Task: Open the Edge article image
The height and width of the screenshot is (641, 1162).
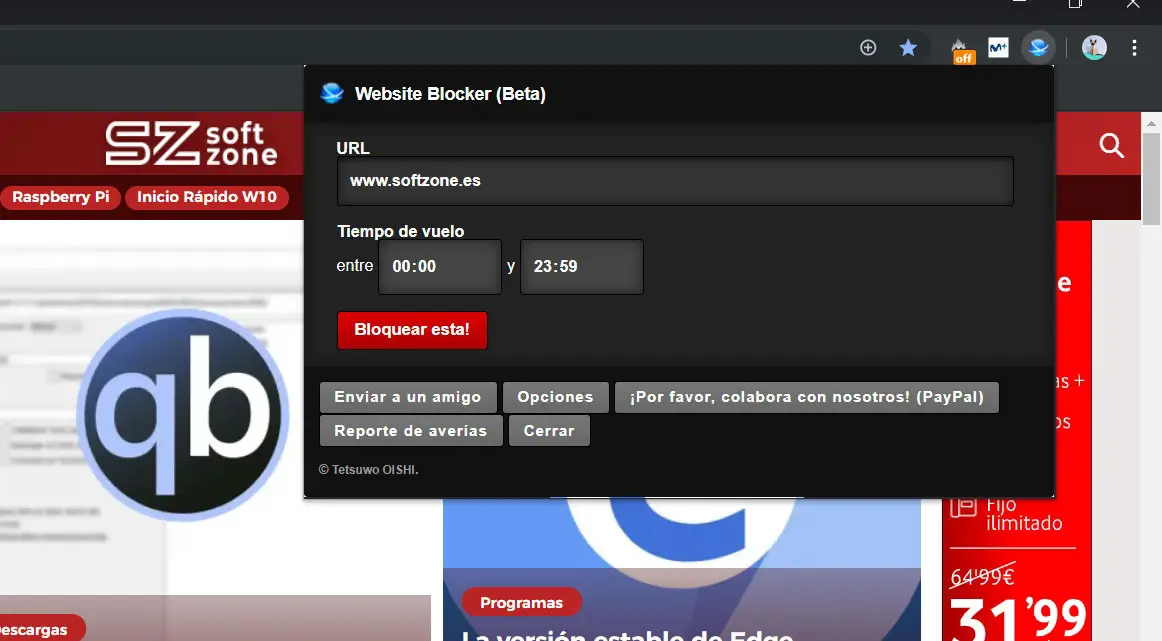Action: coord(682,568)
